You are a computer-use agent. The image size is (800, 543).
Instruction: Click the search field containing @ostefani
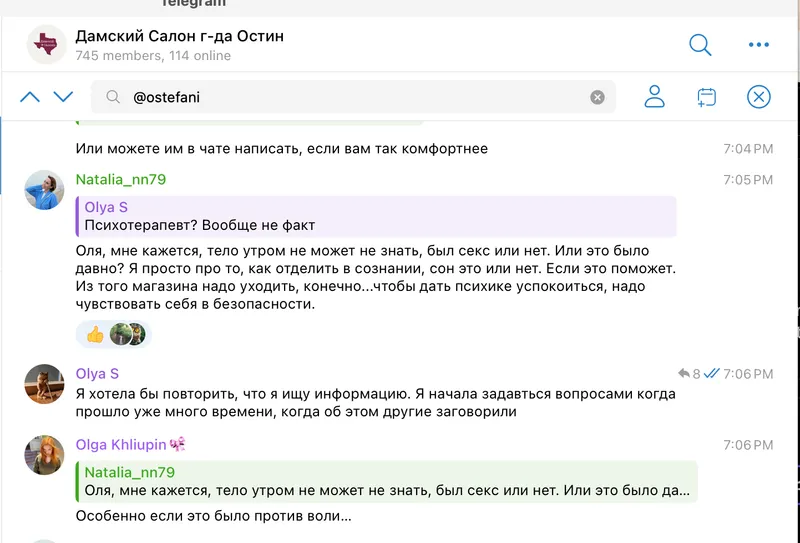353,97
